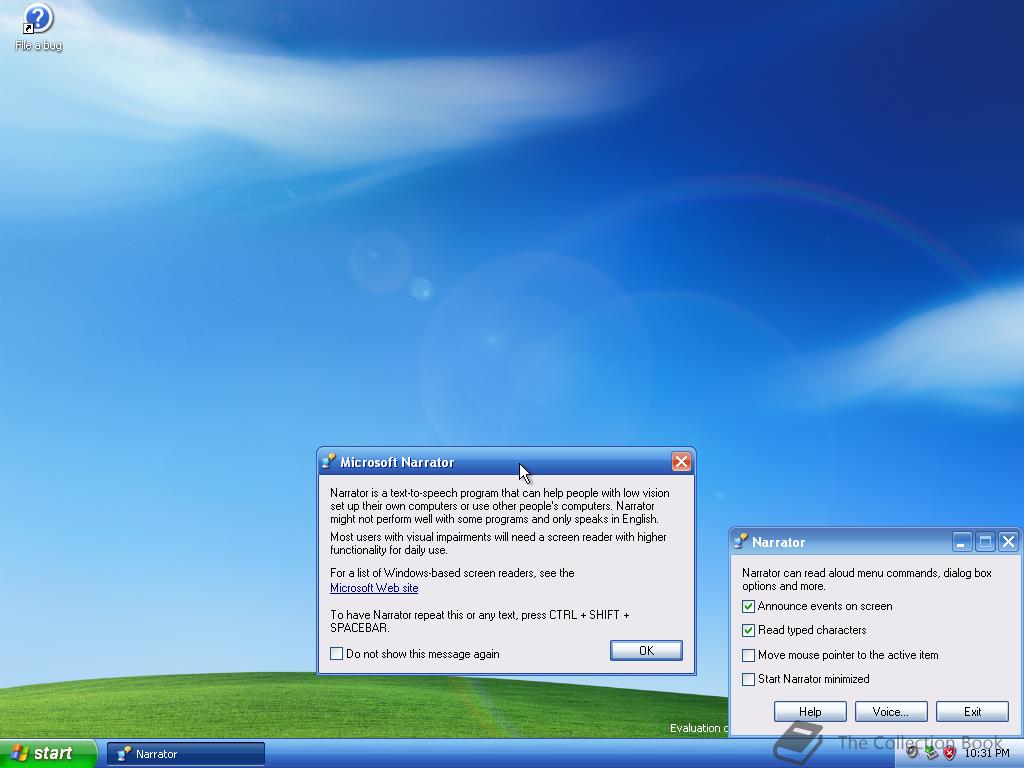Close the Microsoft Narrator message dialog

point(680,462)
